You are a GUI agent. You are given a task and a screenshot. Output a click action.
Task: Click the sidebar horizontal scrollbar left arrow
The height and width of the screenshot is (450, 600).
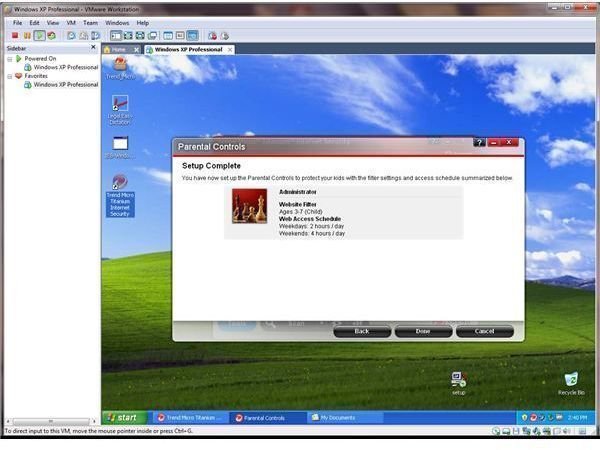pos(8,421)
